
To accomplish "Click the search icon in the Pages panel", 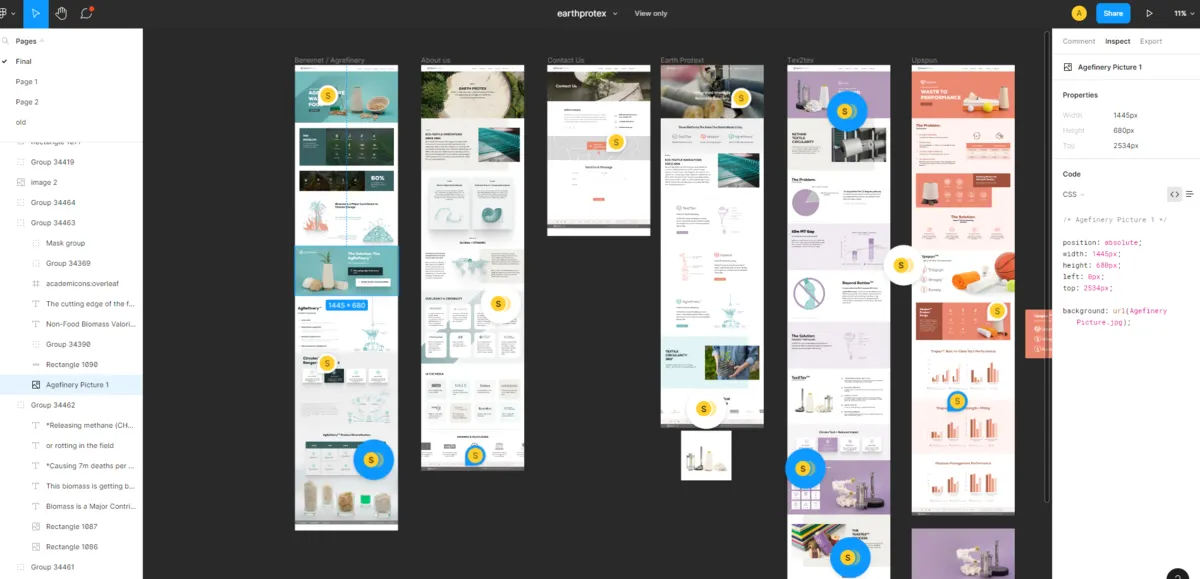I will [6, 41].
